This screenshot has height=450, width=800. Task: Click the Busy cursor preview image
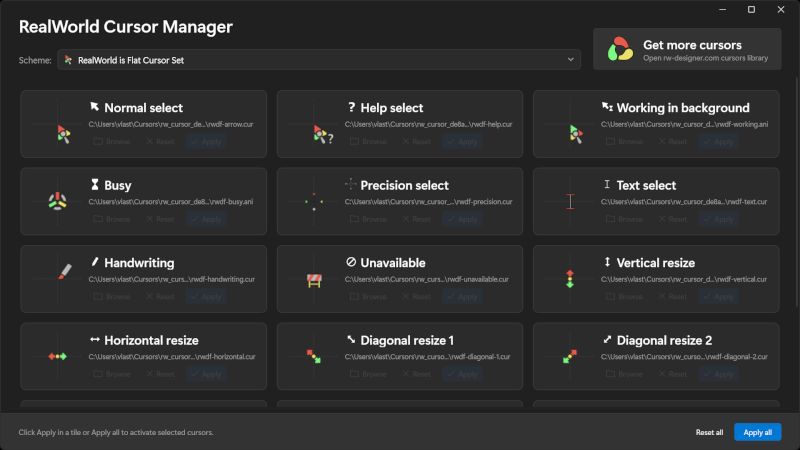point(58,201)
